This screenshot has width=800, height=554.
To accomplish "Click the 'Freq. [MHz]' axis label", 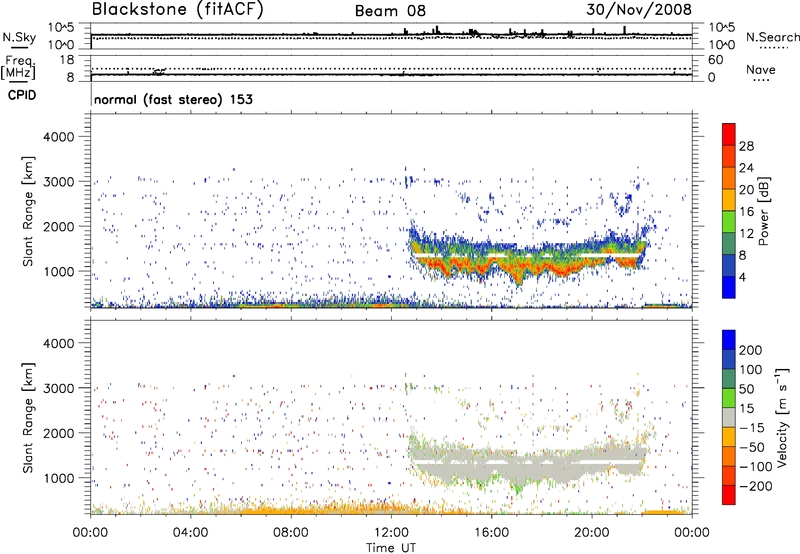I will click(x=18, y=67).
